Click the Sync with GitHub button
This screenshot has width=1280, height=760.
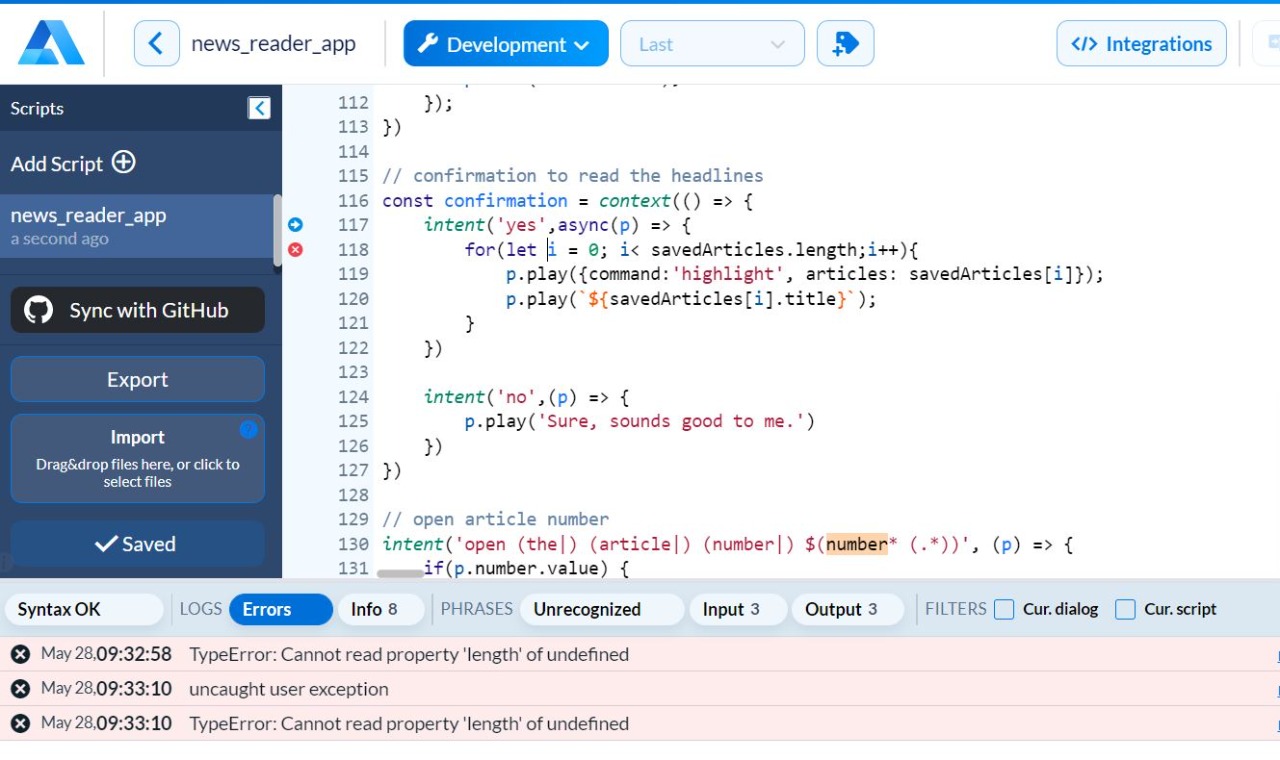(137, 310)
